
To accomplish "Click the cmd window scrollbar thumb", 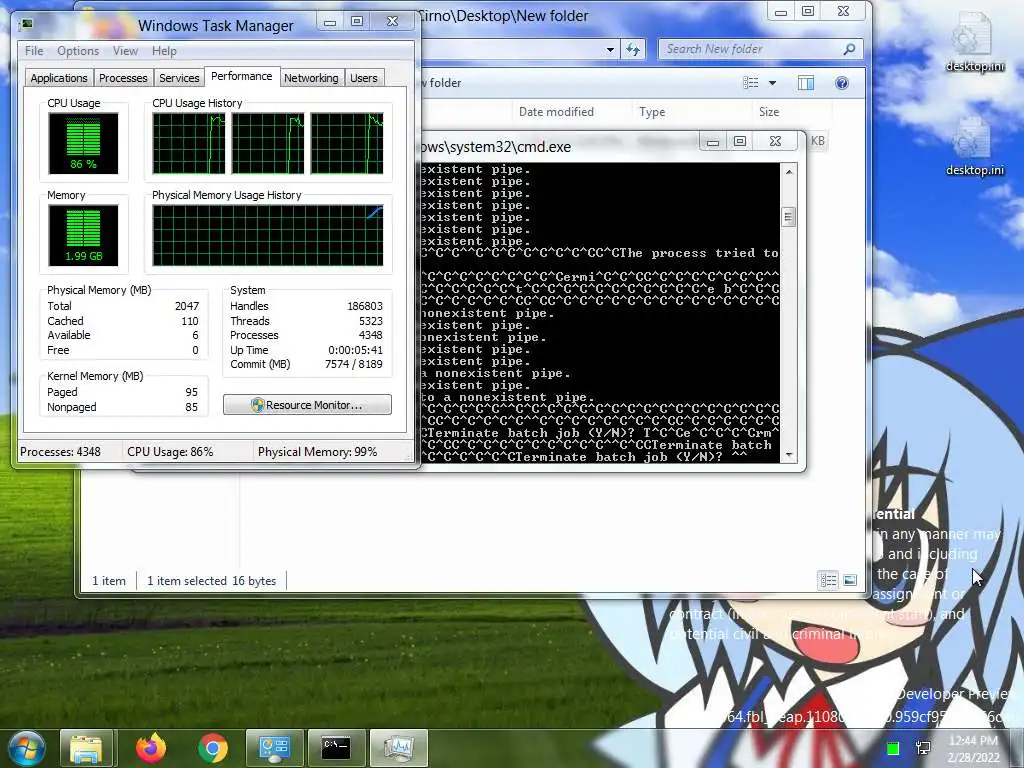I will pos(789,216).
